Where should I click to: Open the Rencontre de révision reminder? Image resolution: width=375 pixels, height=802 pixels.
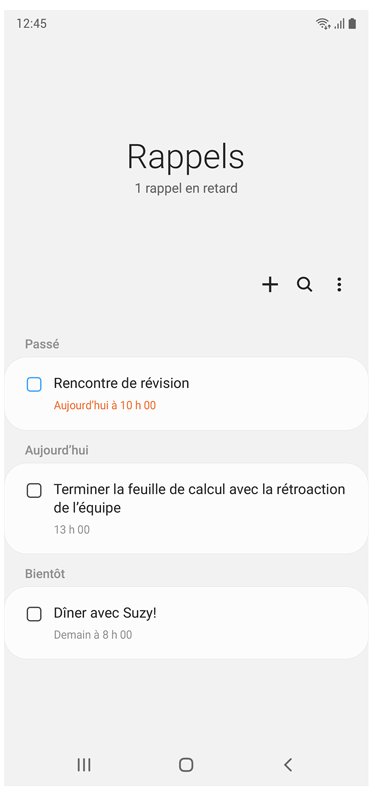121,383
